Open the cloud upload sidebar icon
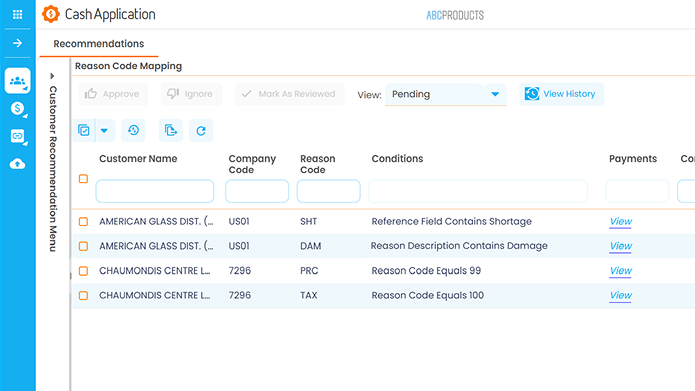The image size is (695, 391). pos(17,164)
